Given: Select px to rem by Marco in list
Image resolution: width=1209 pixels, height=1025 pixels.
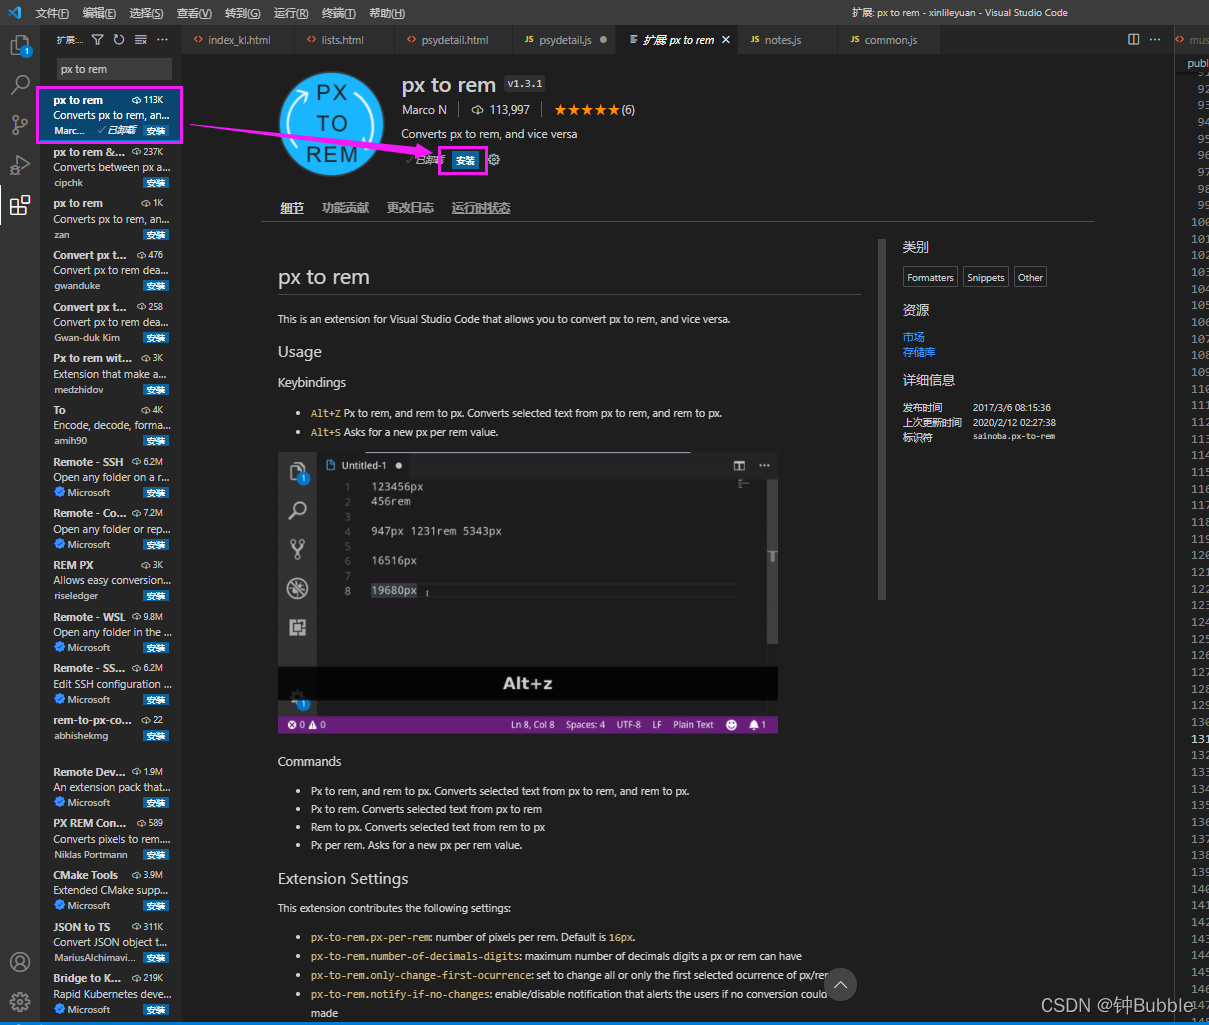Looking at the screenshot, I should (x=110, y=115).
